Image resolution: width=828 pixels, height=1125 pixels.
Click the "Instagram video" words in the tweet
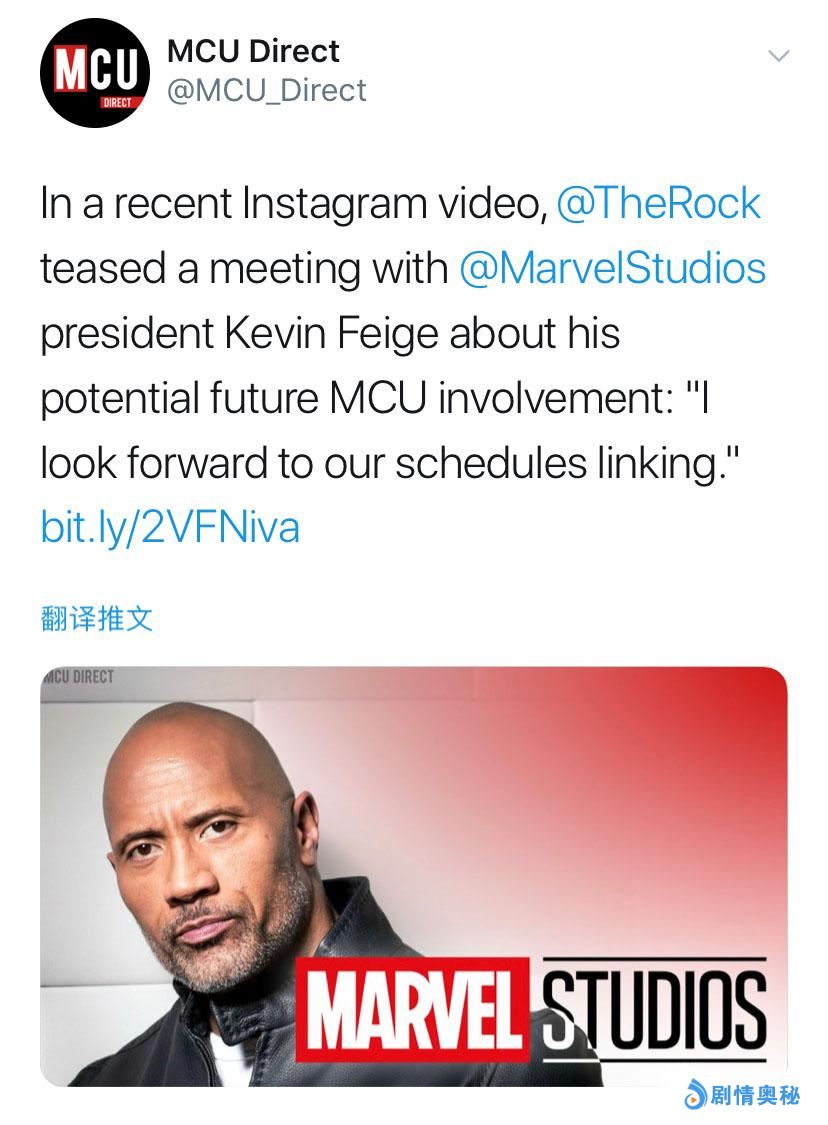[x=391, y=204]
